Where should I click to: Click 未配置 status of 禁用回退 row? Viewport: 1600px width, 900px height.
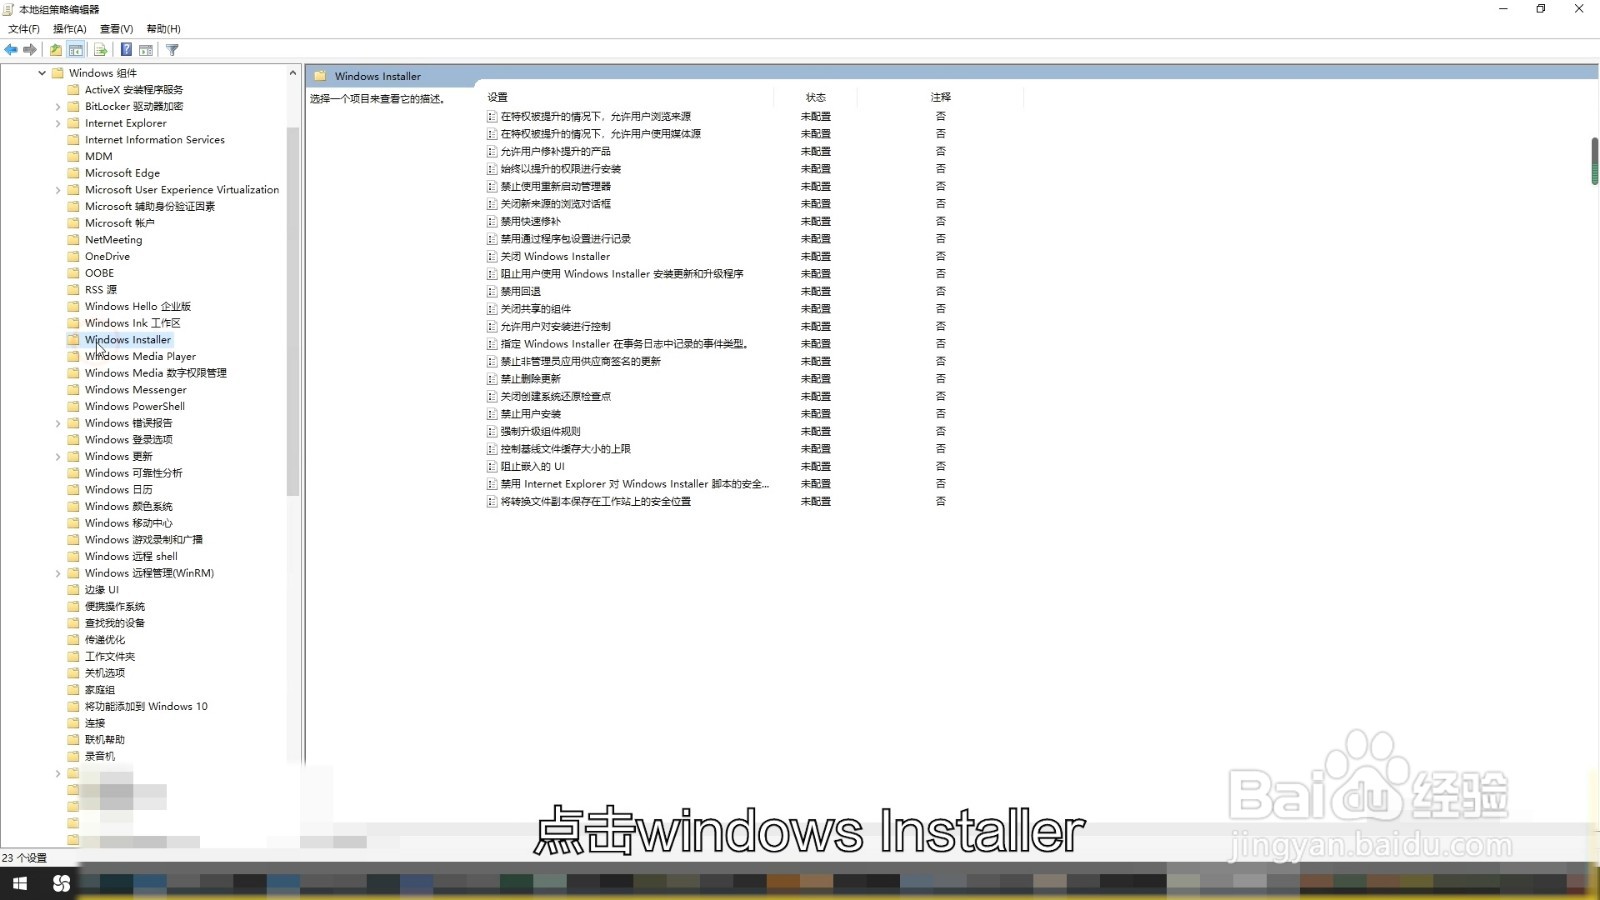pos(816,292)
